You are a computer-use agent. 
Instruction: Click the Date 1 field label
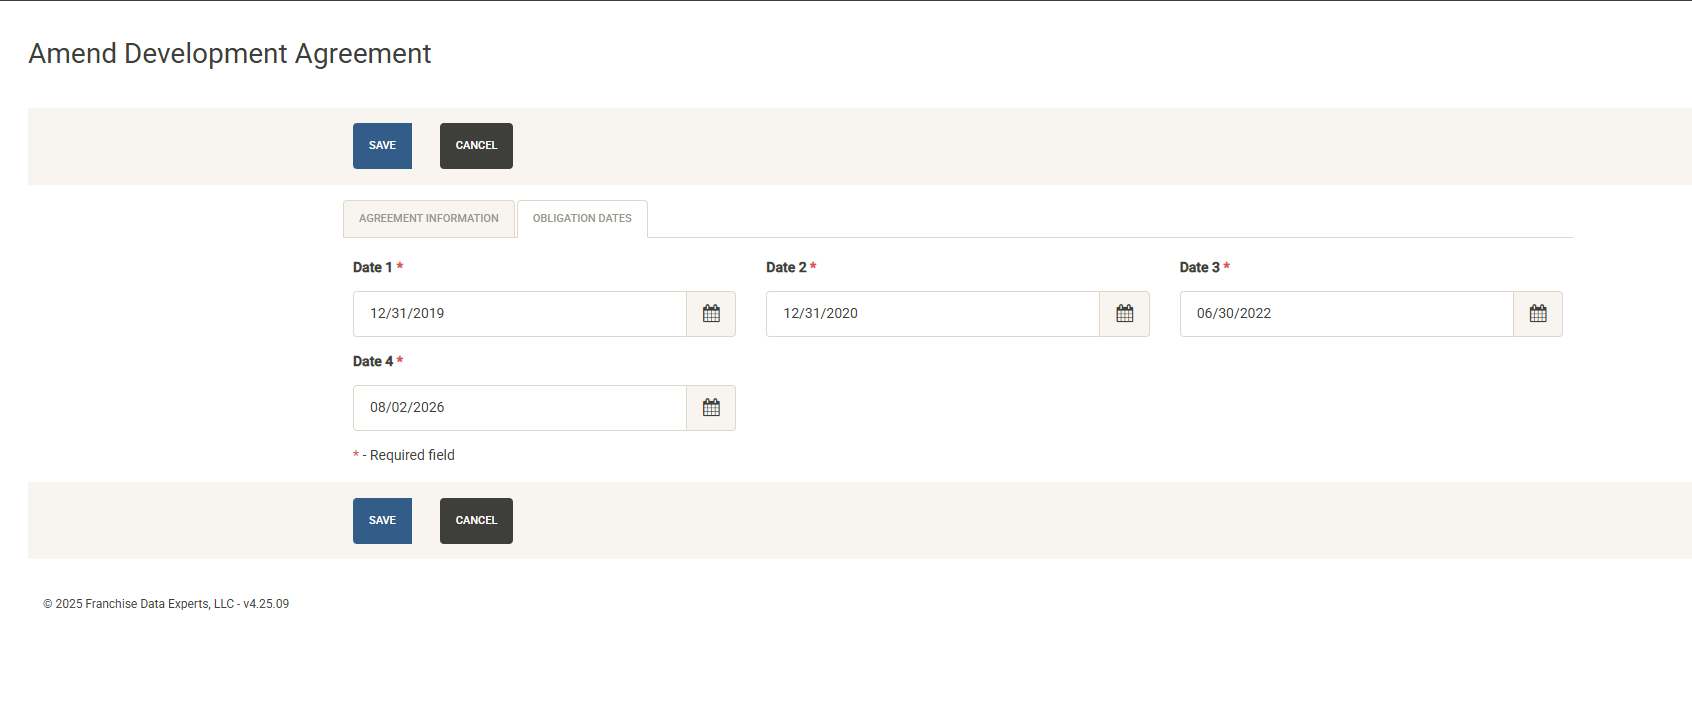(372, 267)
